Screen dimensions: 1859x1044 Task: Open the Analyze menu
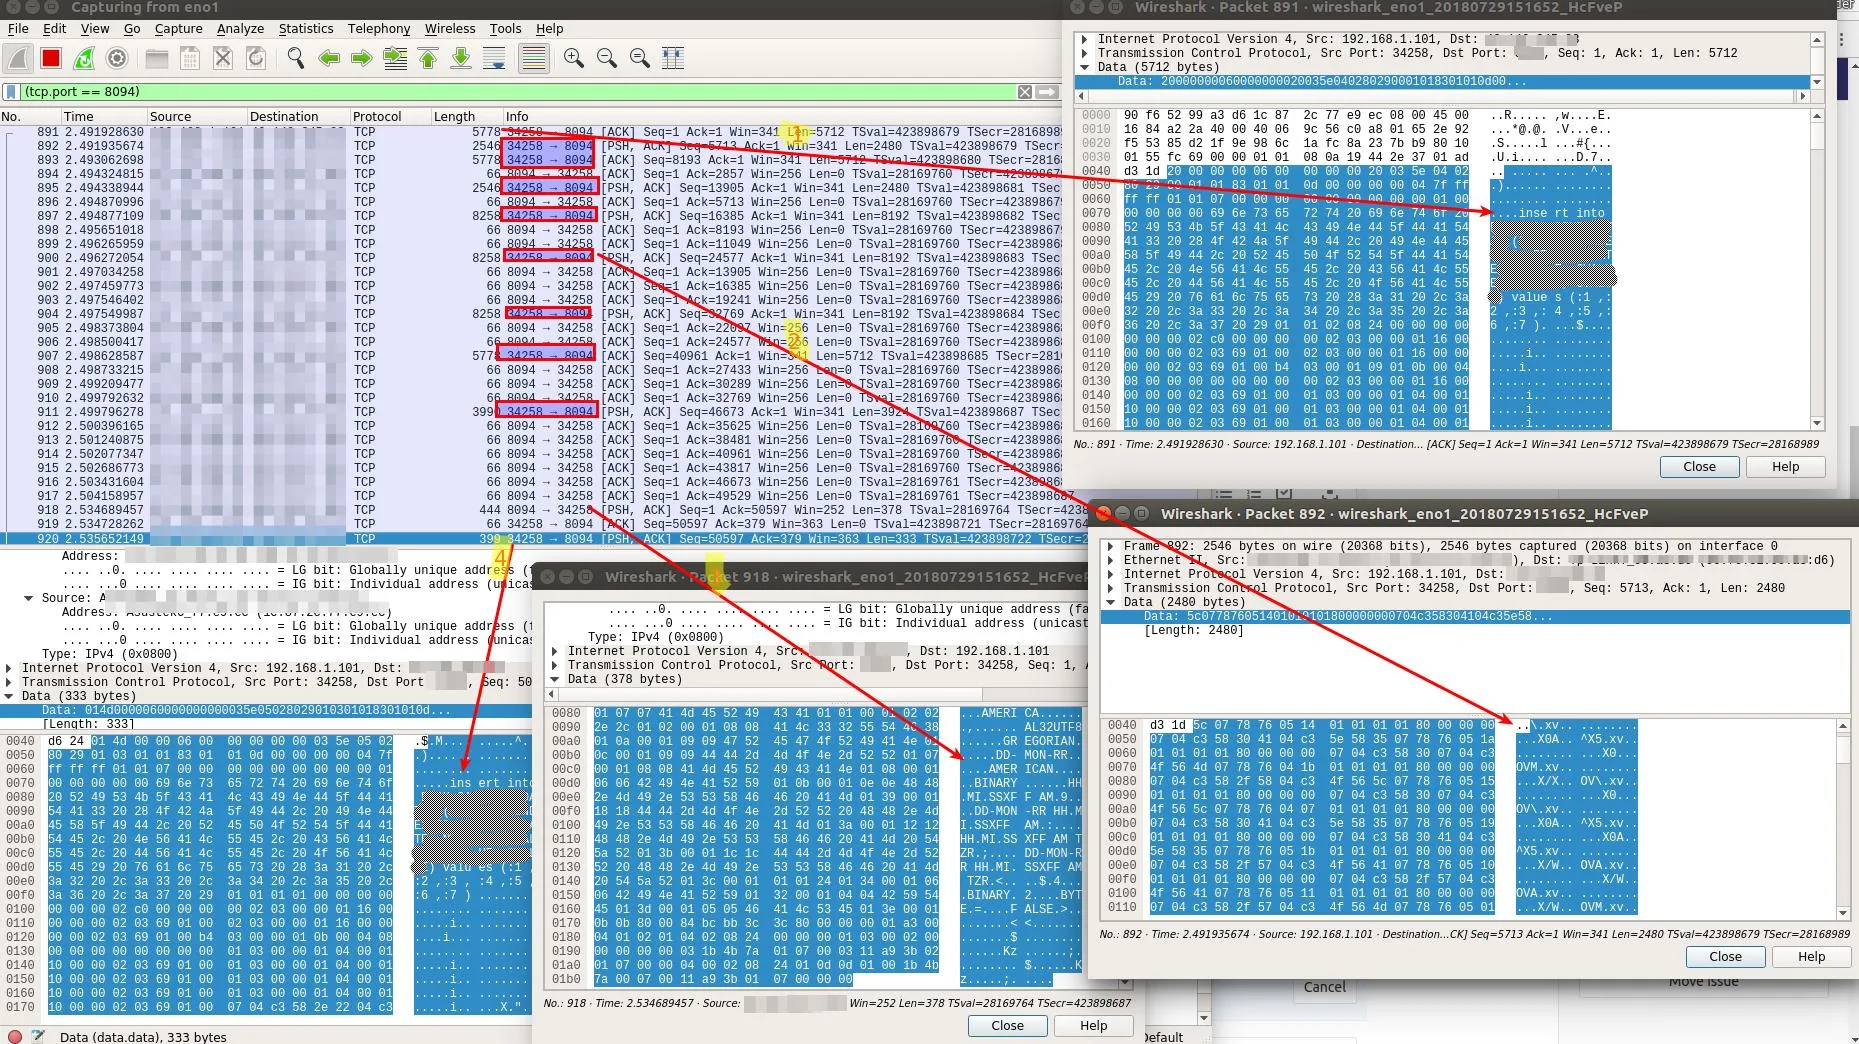click(240, 29)
